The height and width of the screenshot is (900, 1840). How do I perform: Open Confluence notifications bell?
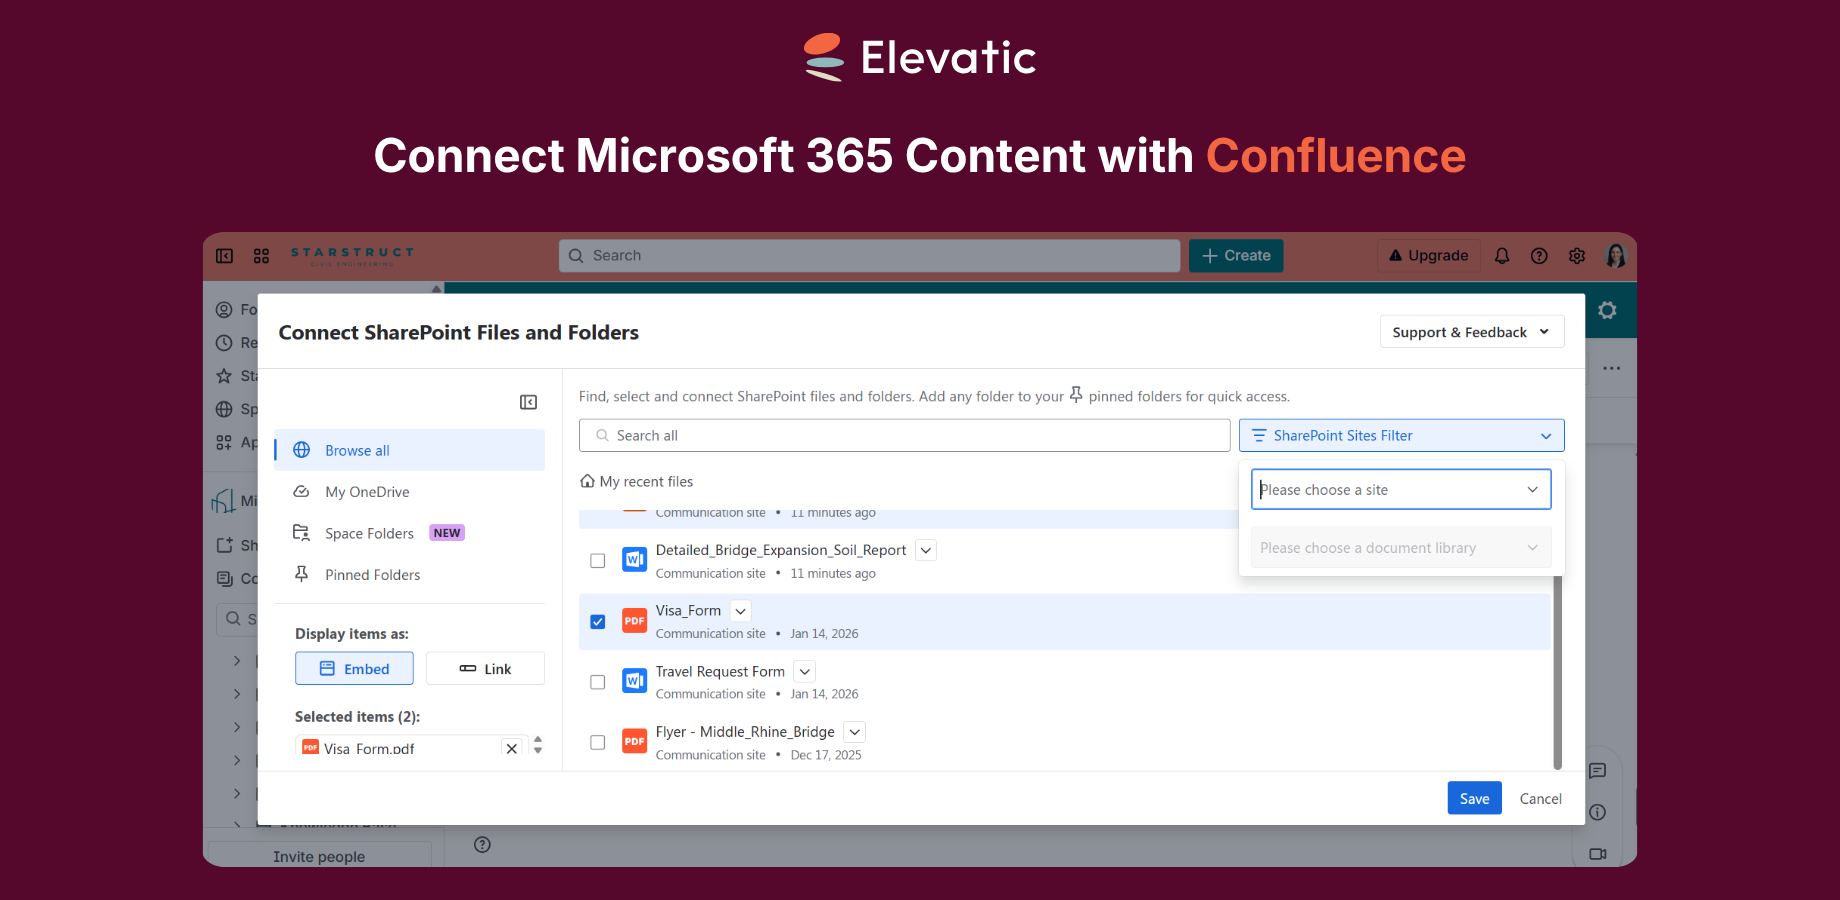click(x=1502, y=255)
